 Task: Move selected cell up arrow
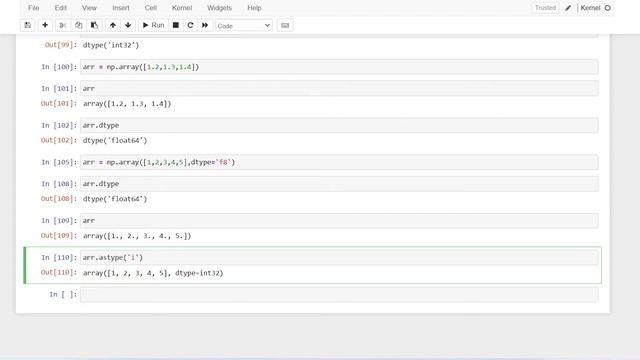point(113,25)
